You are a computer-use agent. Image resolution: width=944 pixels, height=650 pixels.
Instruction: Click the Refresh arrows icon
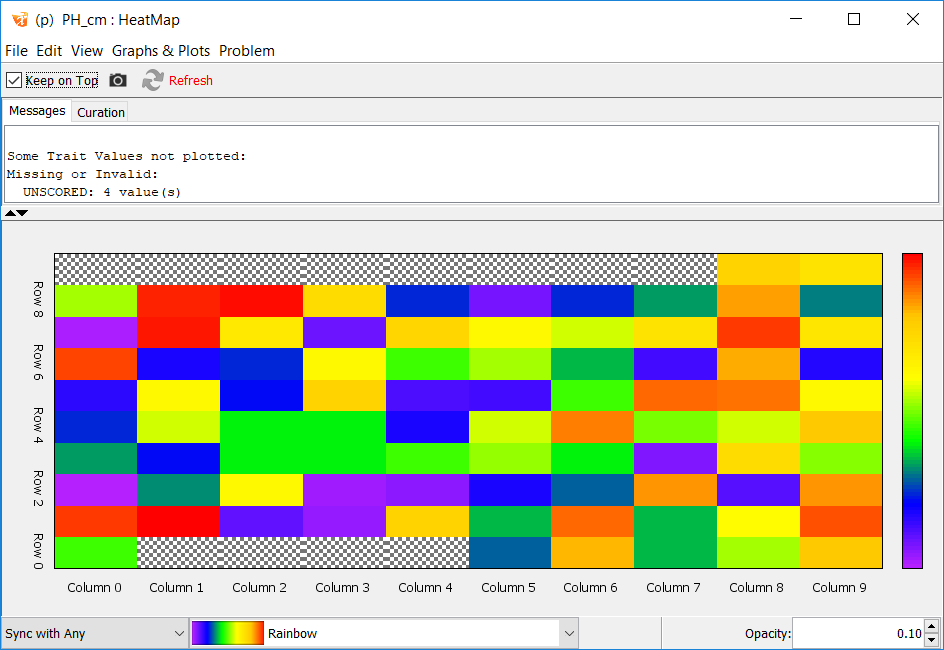click(x=152, y=80)
